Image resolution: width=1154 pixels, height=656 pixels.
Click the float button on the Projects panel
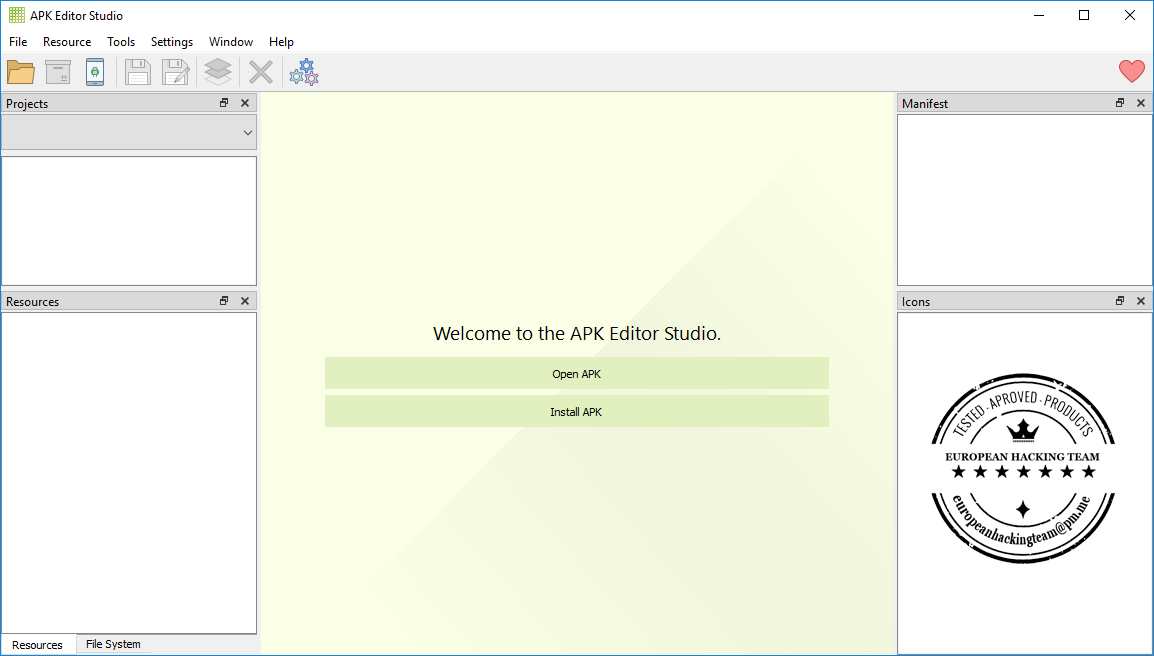coord(223,102)
